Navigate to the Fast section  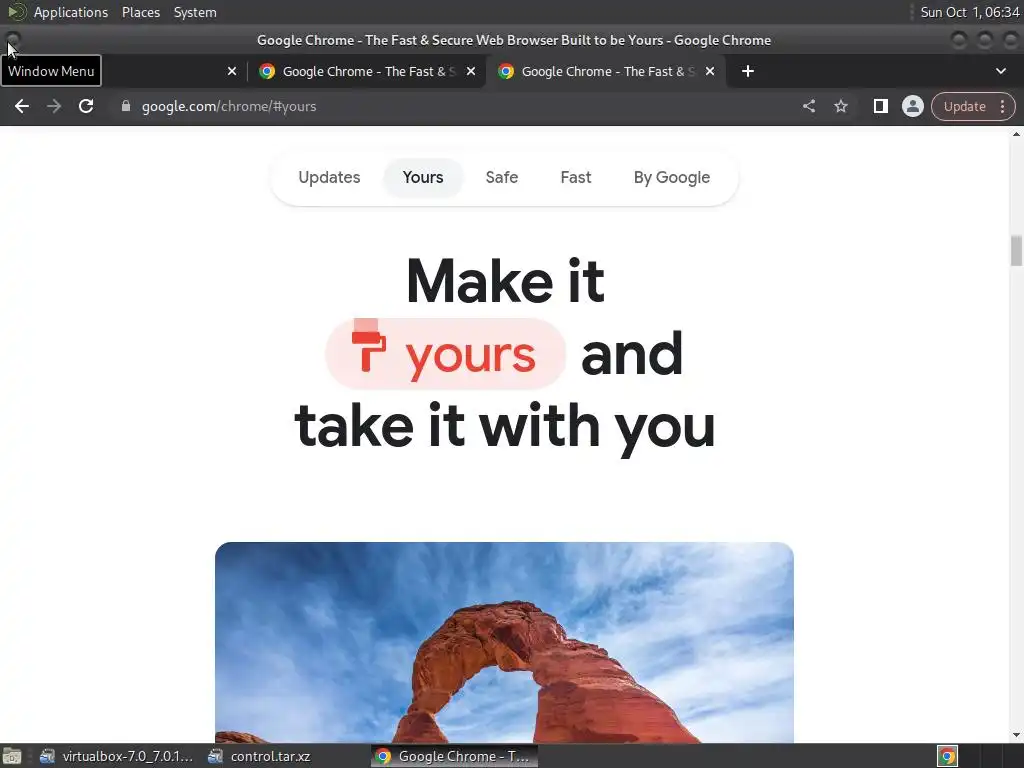pyautogui.click(x=575, y=178)
